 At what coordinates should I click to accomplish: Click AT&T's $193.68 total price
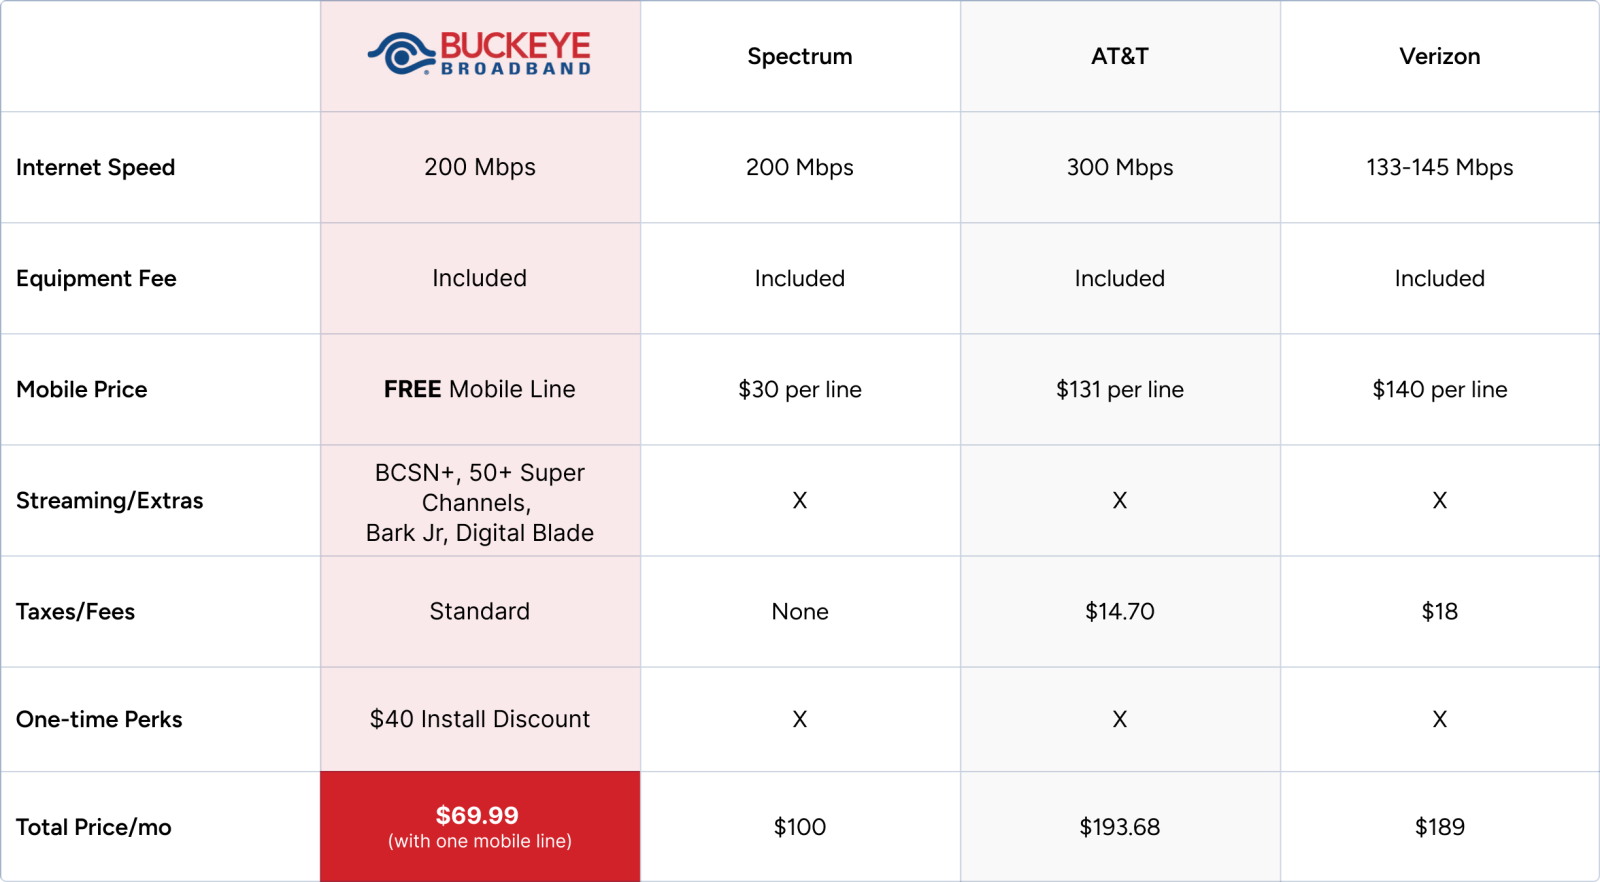(1120, 827)
